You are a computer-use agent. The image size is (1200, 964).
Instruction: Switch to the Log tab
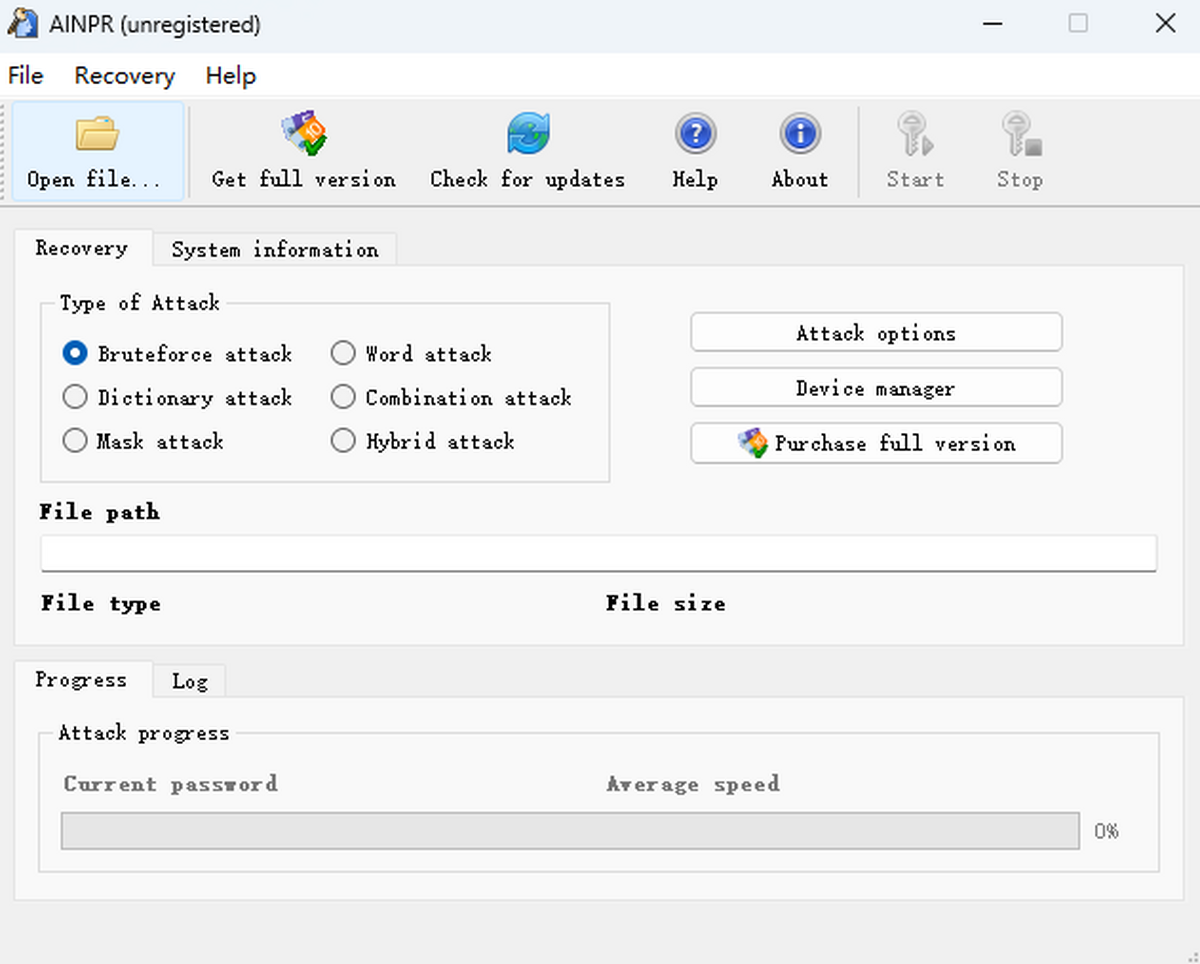tap(189, 682)
